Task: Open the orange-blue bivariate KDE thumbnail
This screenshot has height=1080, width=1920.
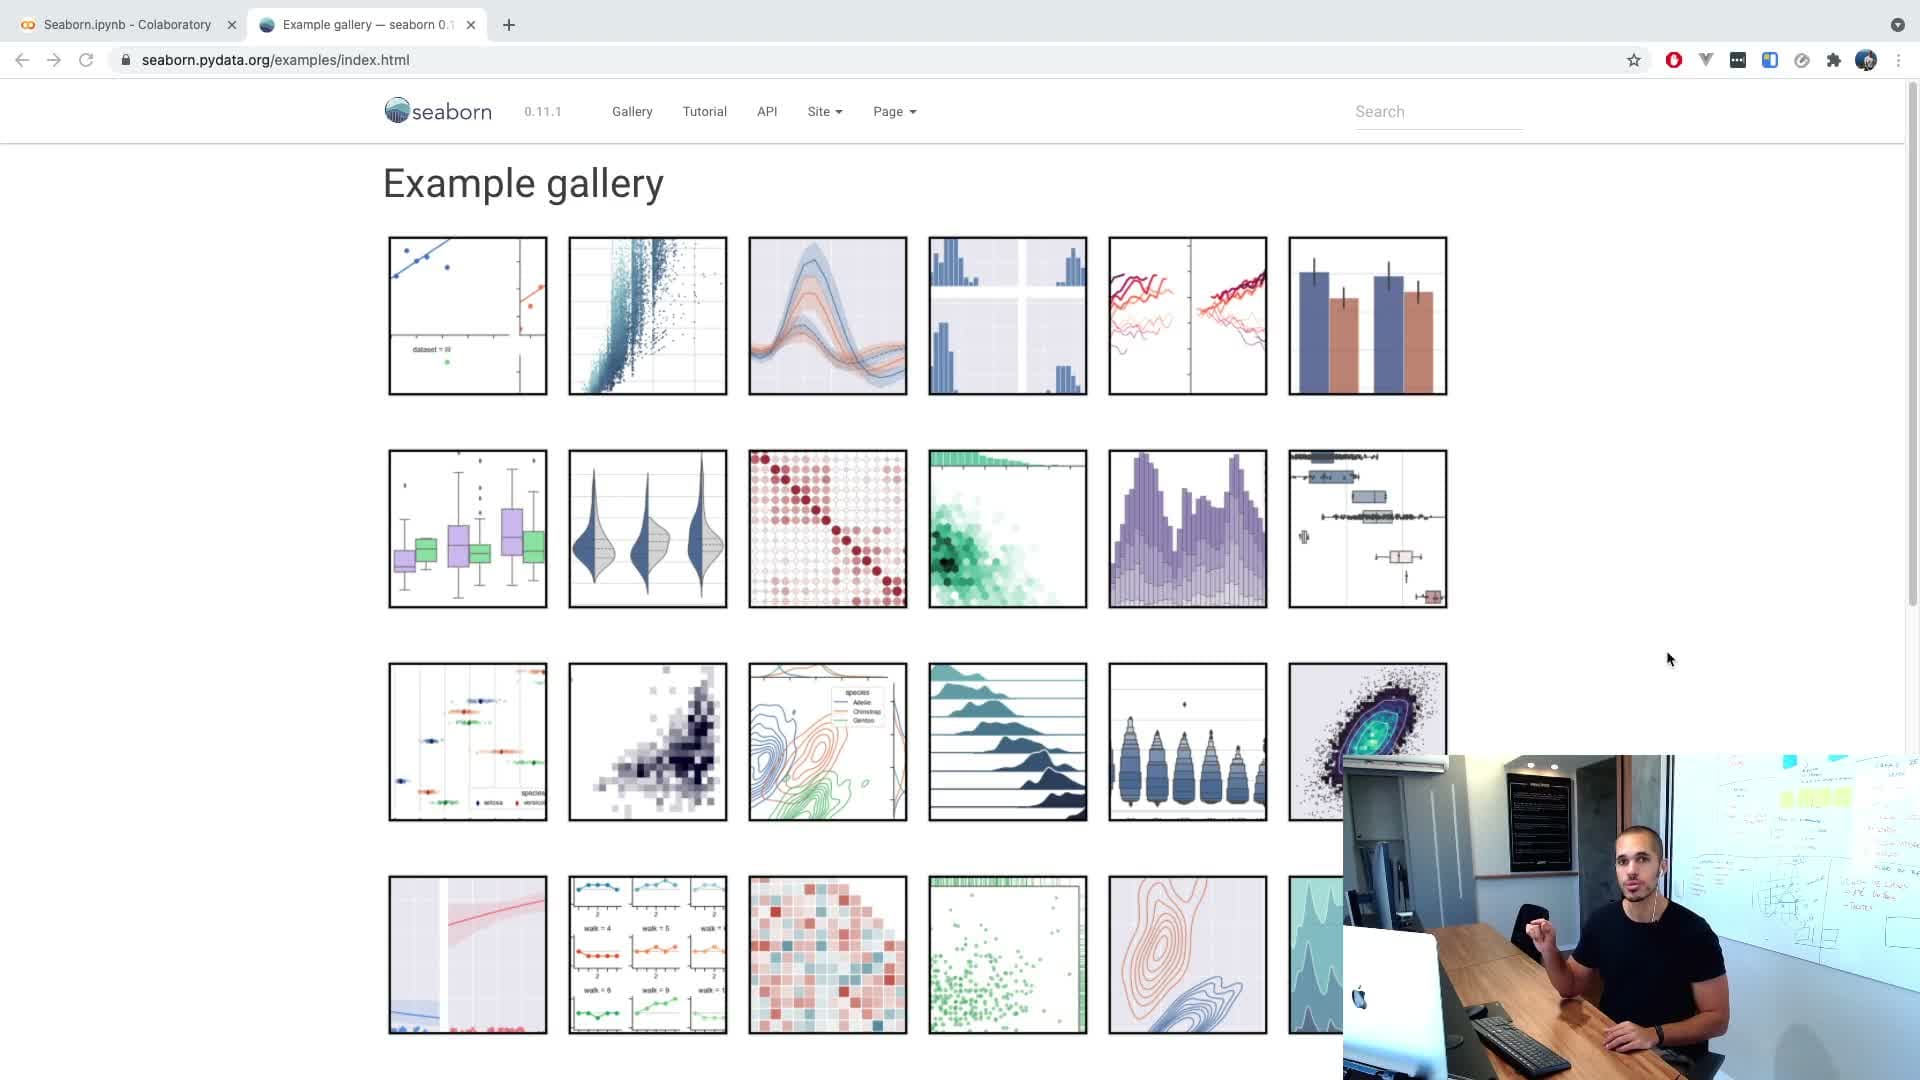Action: point(1188,955)
